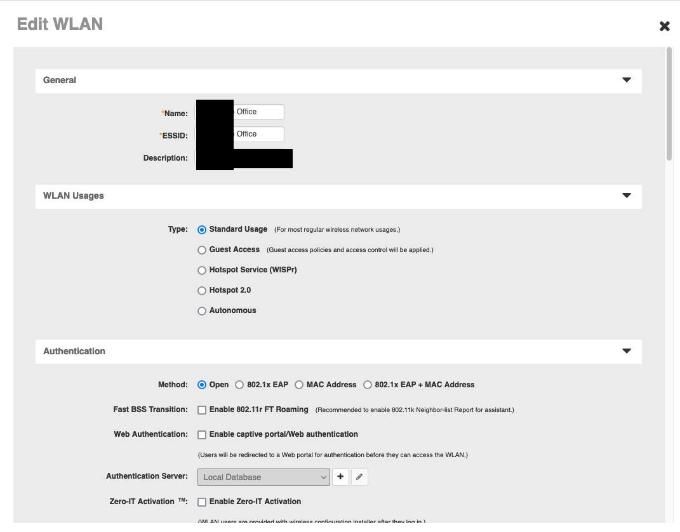Close the Edit WLAN dialog

[664, 26]
